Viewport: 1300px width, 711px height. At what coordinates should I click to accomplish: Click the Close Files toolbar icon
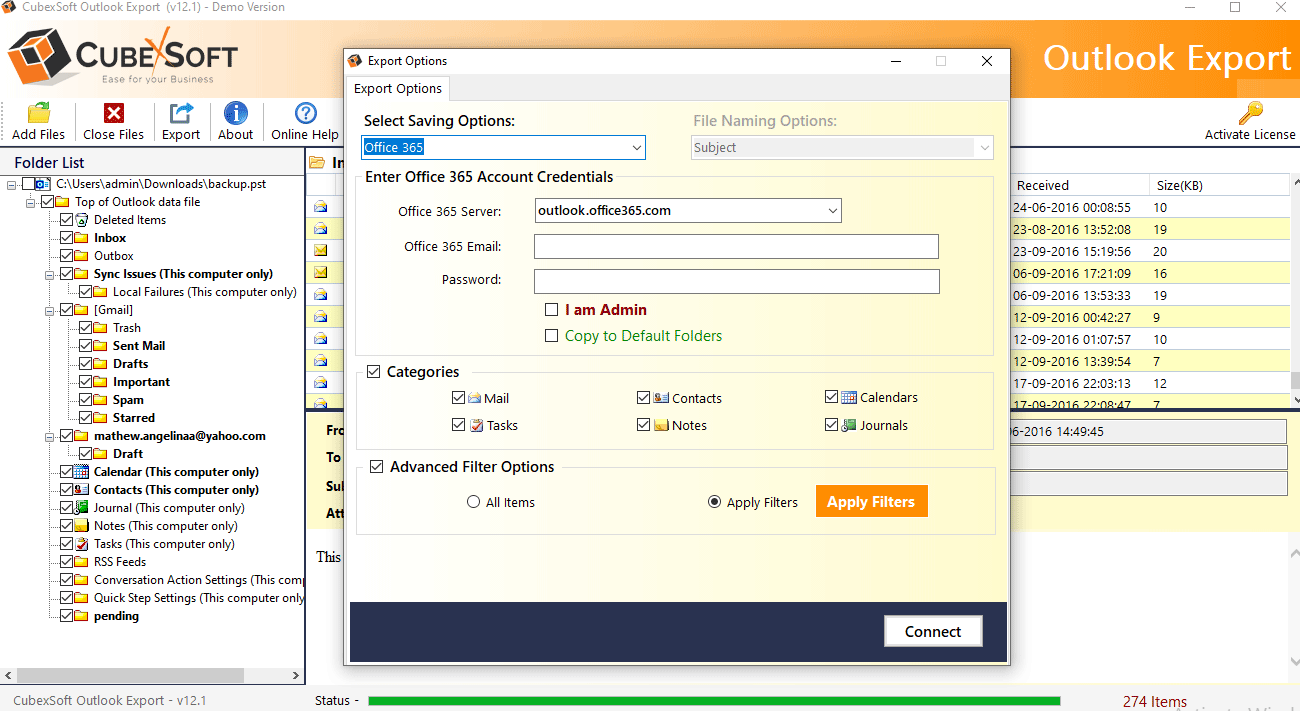coord(114,113)
